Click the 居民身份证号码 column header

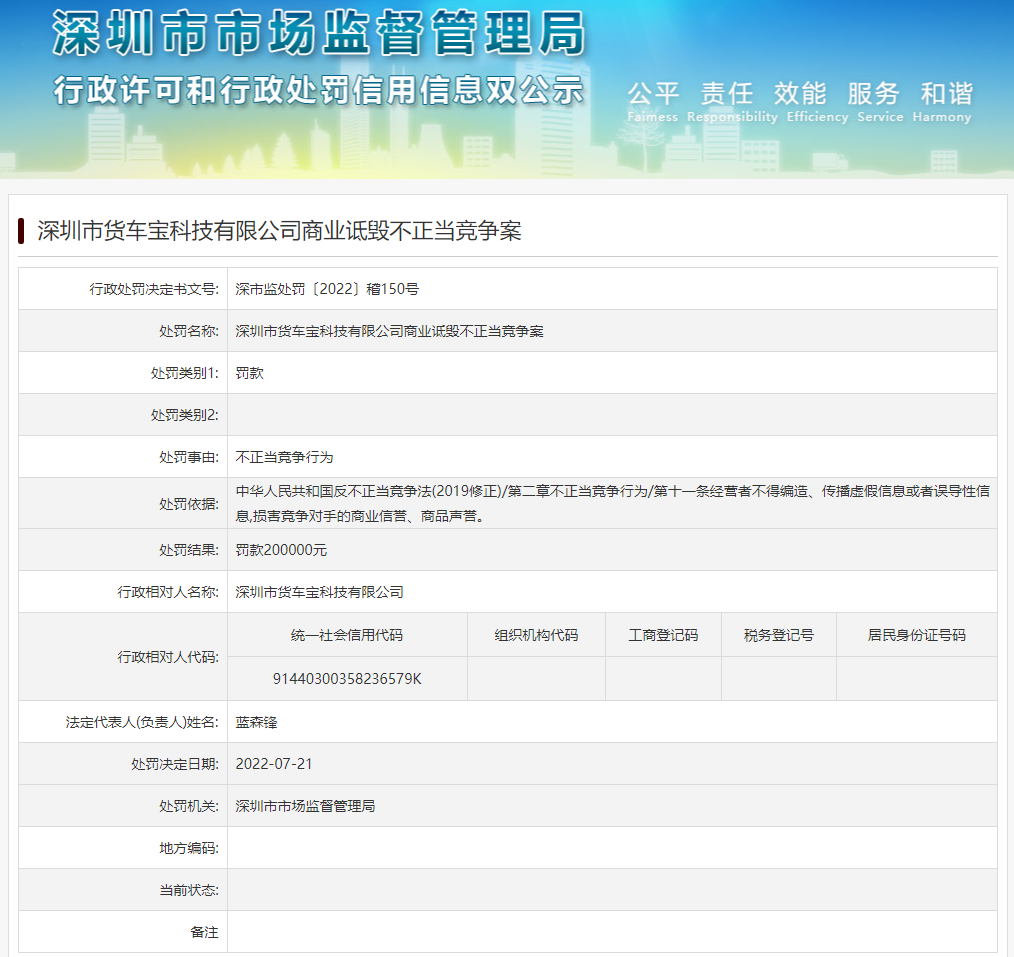coord(916,635)
